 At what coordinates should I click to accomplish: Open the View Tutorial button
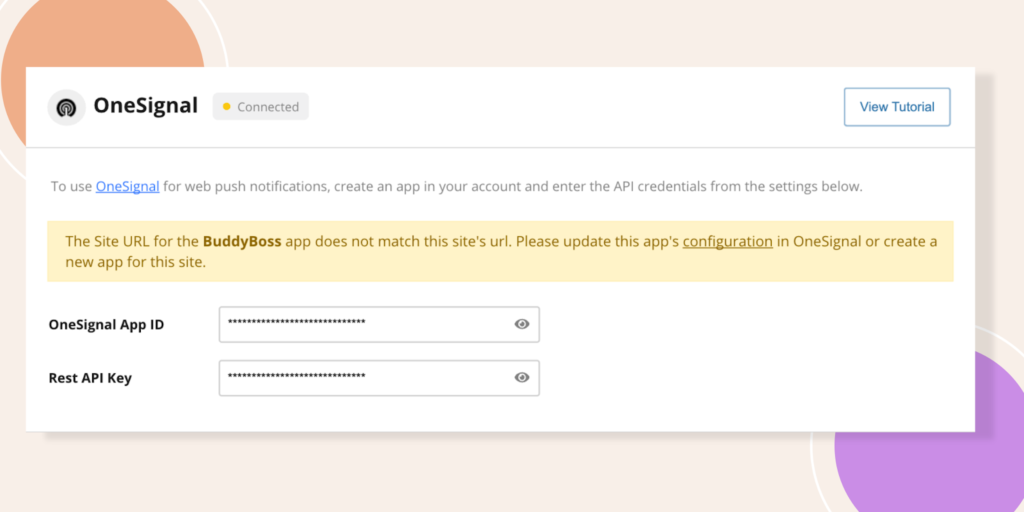click(x=896, y=107)
